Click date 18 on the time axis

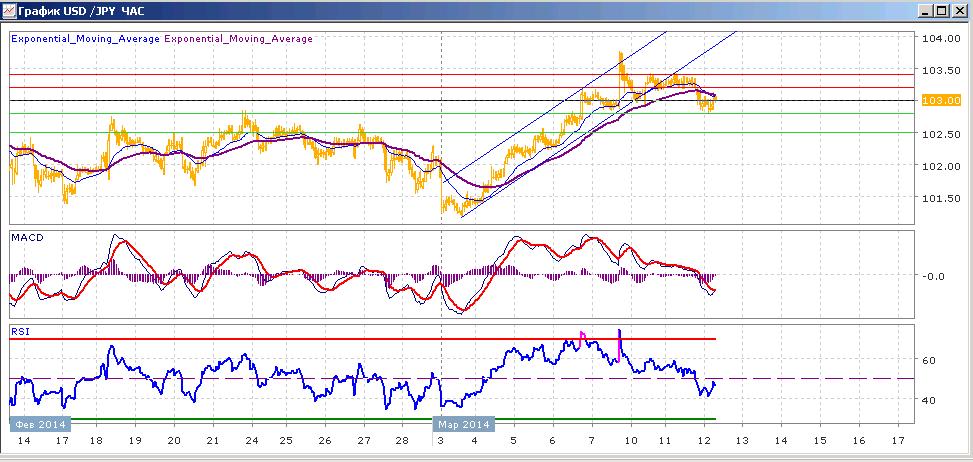coord(96,440)
